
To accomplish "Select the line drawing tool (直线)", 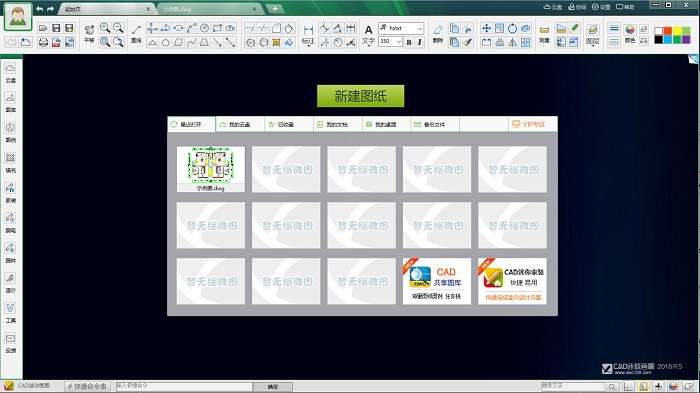I will [x=136, y=33].
